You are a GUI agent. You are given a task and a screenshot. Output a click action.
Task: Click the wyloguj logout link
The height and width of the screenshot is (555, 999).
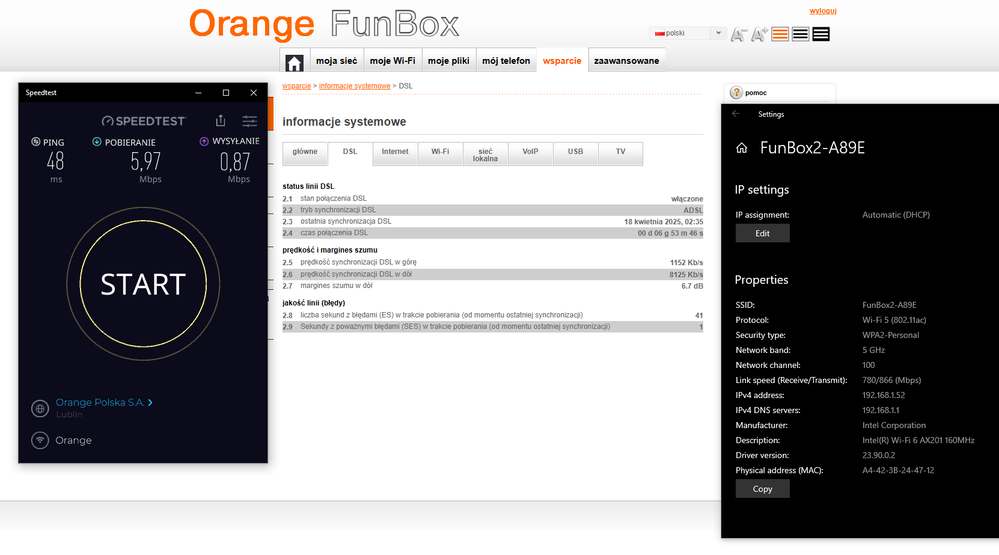(x=823, y=11)
